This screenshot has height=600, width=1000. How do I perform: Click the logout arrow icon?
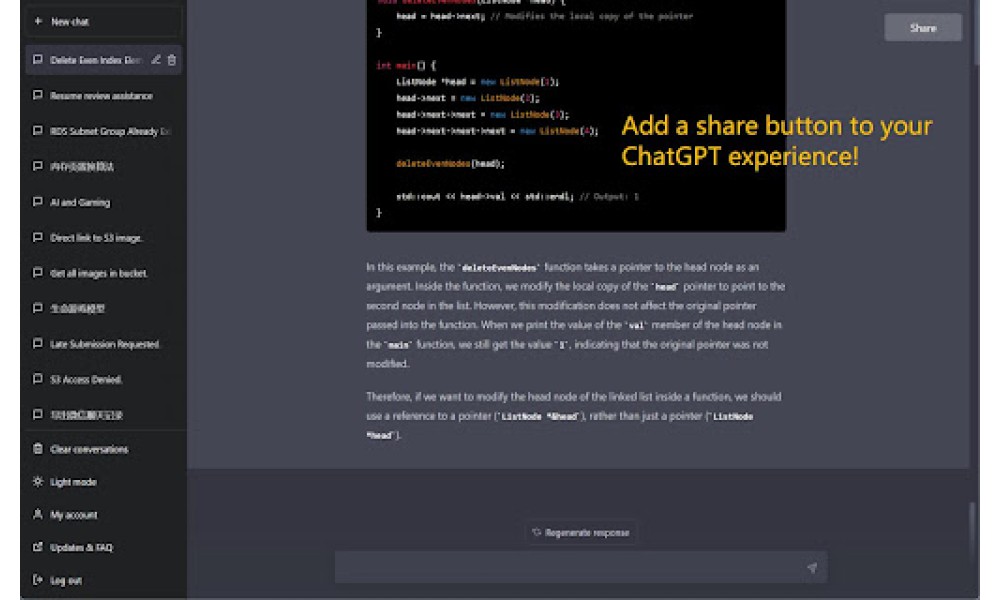click(38, 580)
